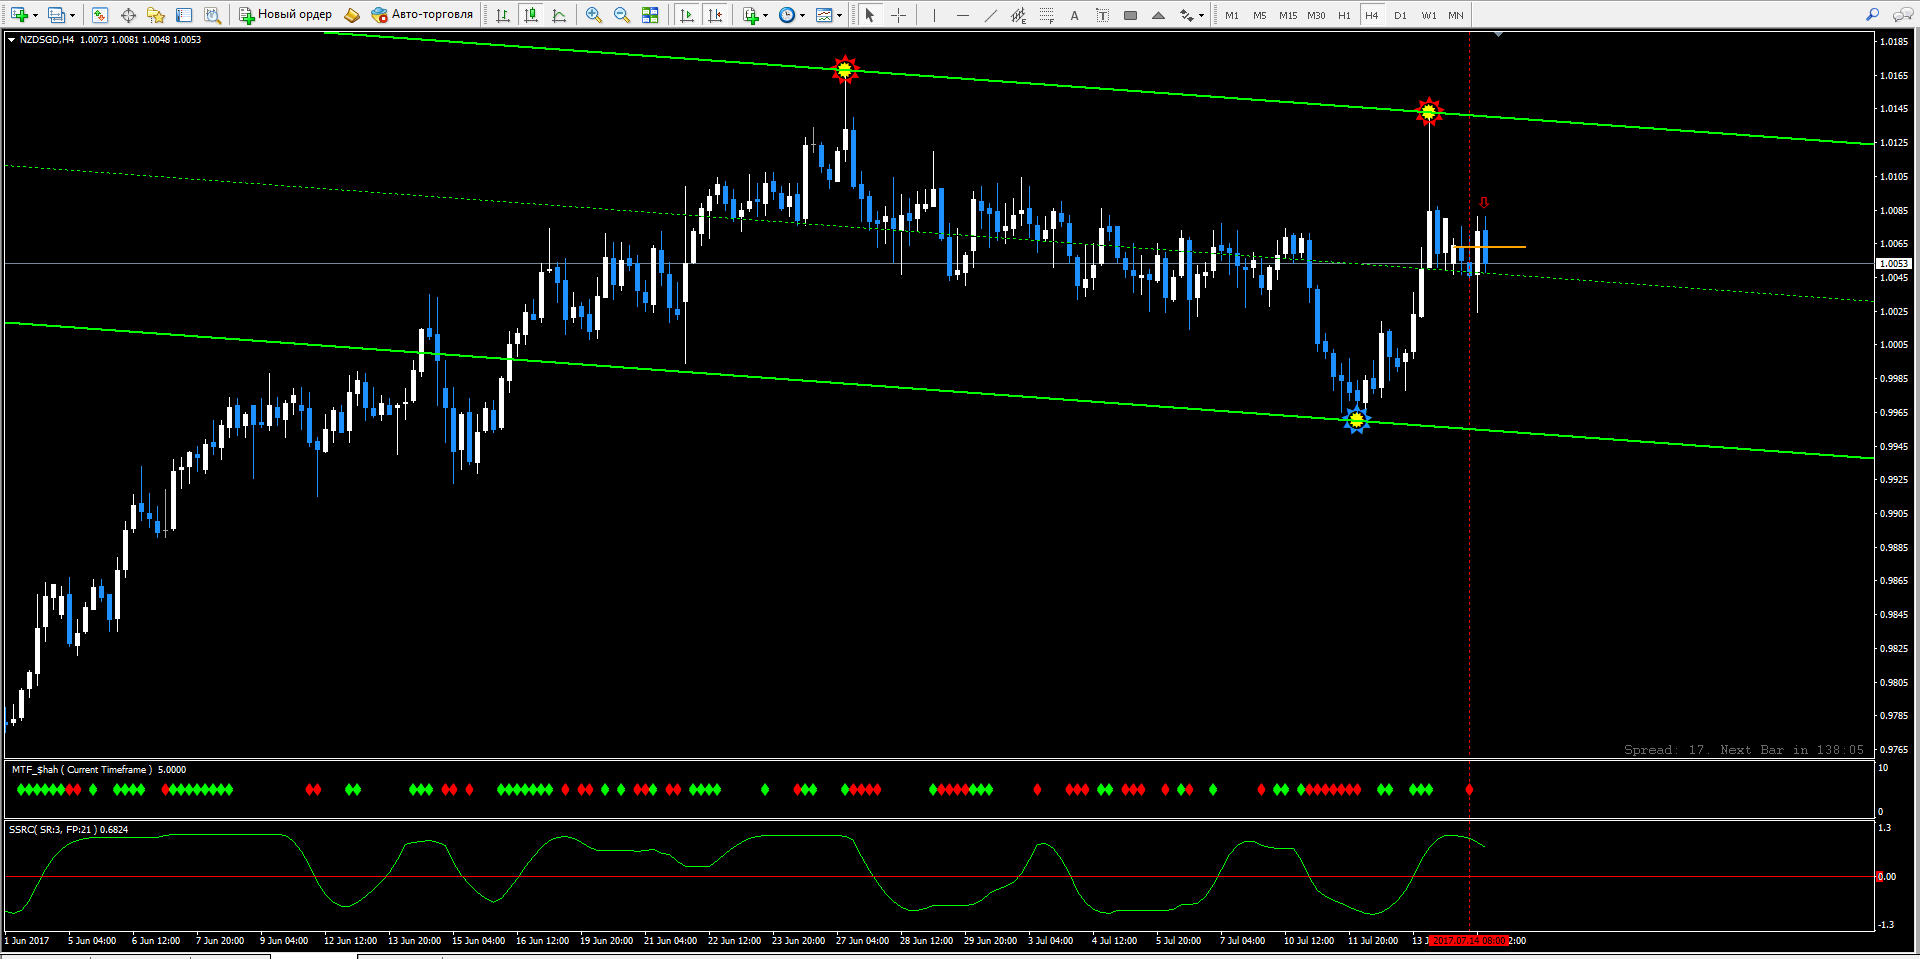Open the Navigator star folder icon

156,15
